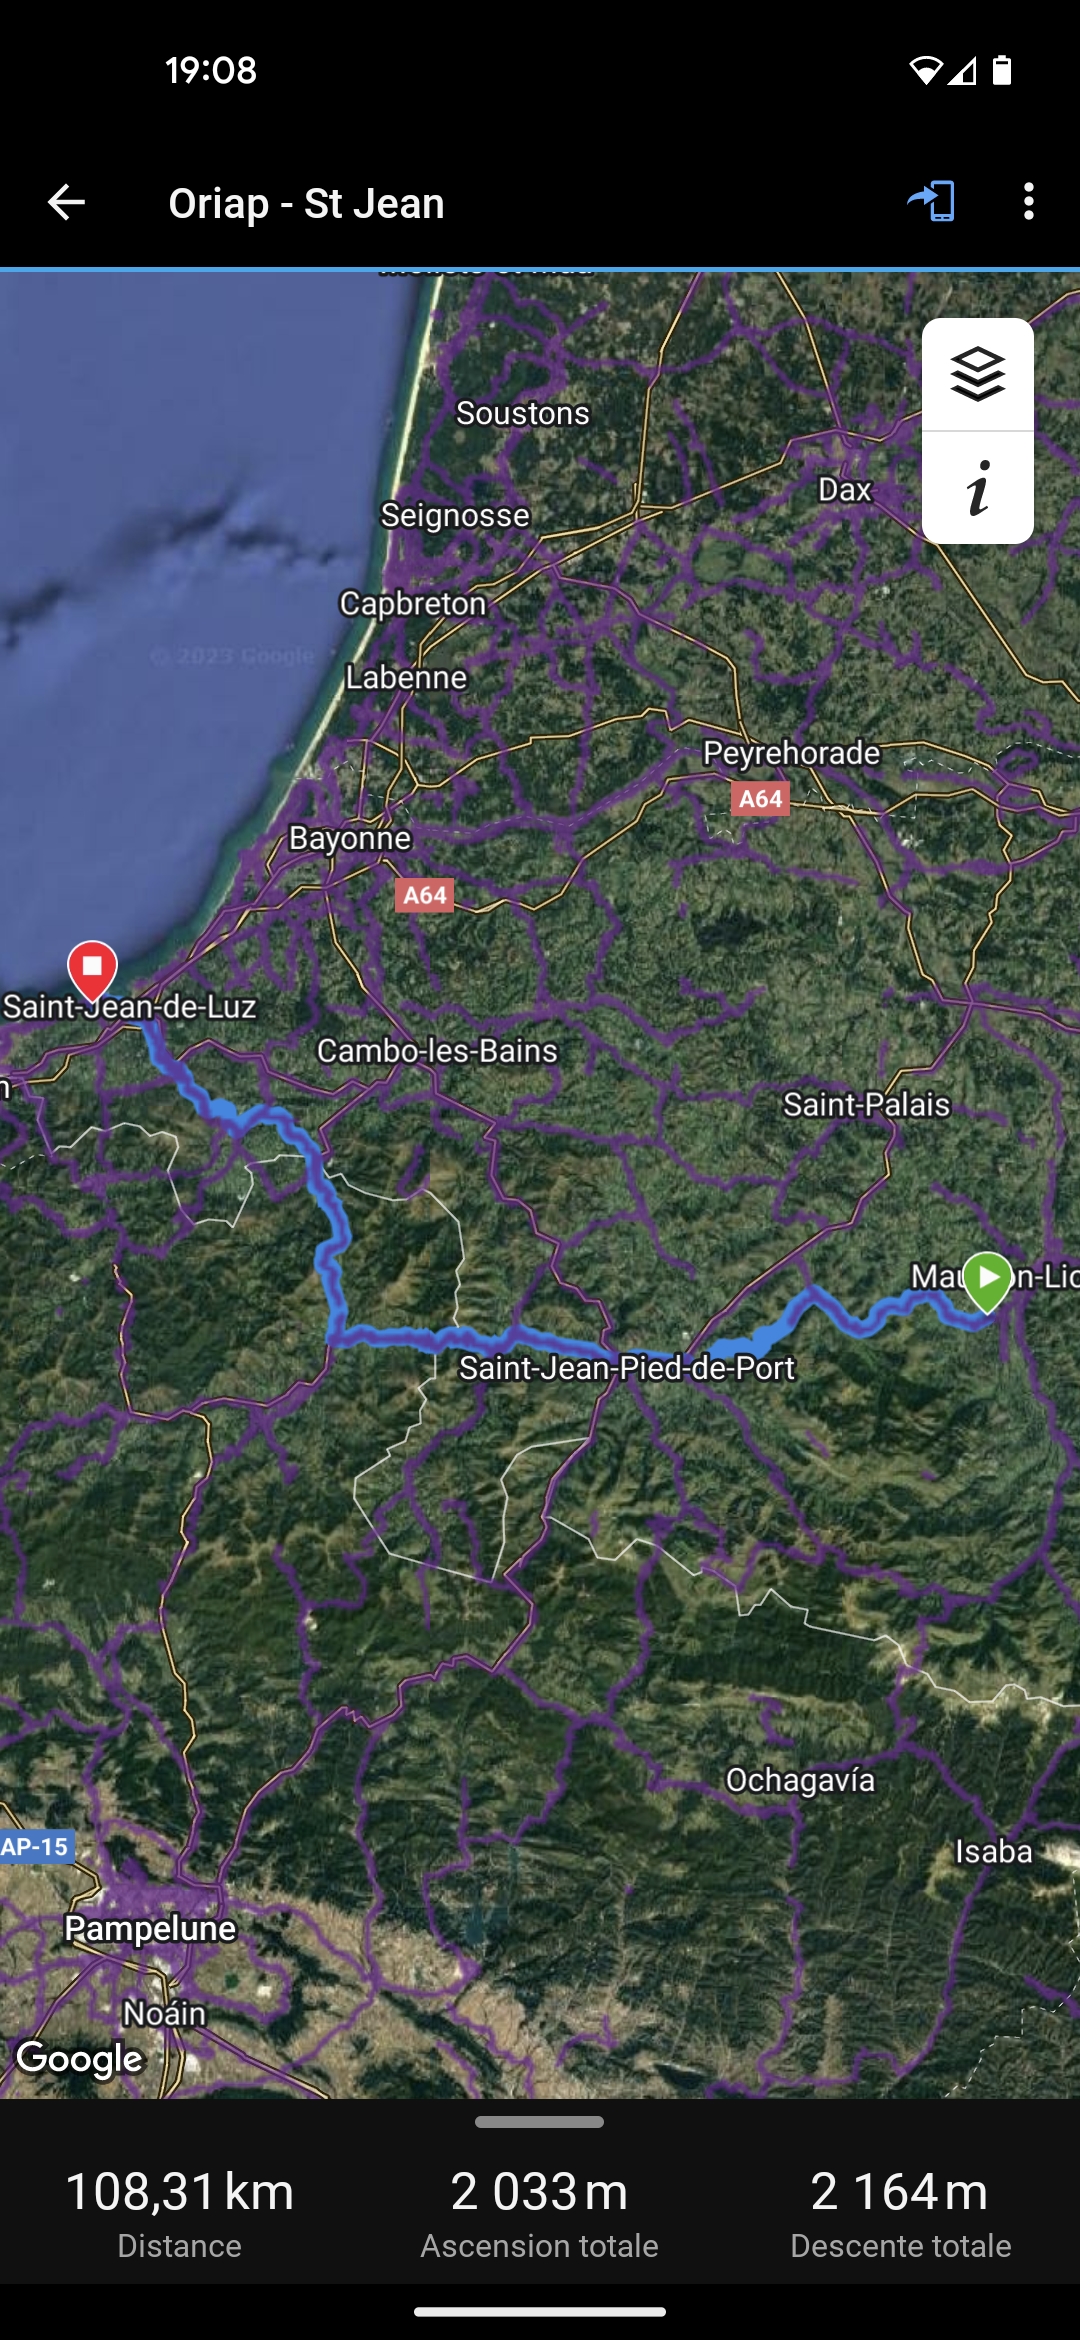Tap the Wi-Fi status icon
The width and height of the screenshot is (1080, 2340).
(925, 70)
